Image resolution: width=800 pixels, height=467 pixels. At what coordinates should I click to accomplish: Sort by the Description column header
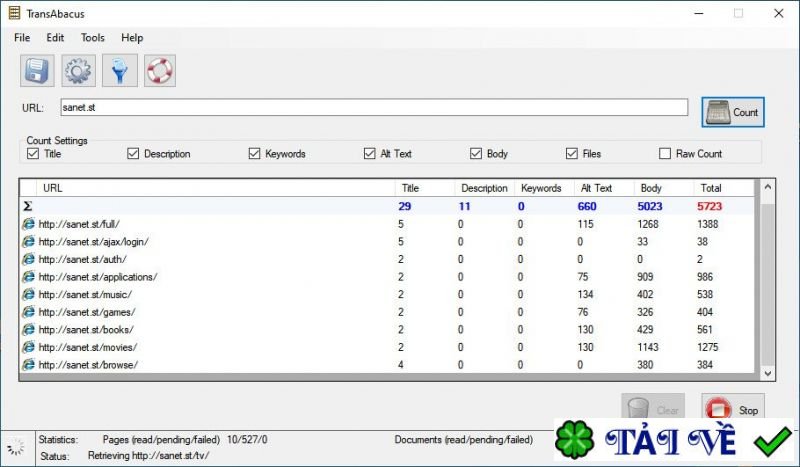tap(485, 188)
